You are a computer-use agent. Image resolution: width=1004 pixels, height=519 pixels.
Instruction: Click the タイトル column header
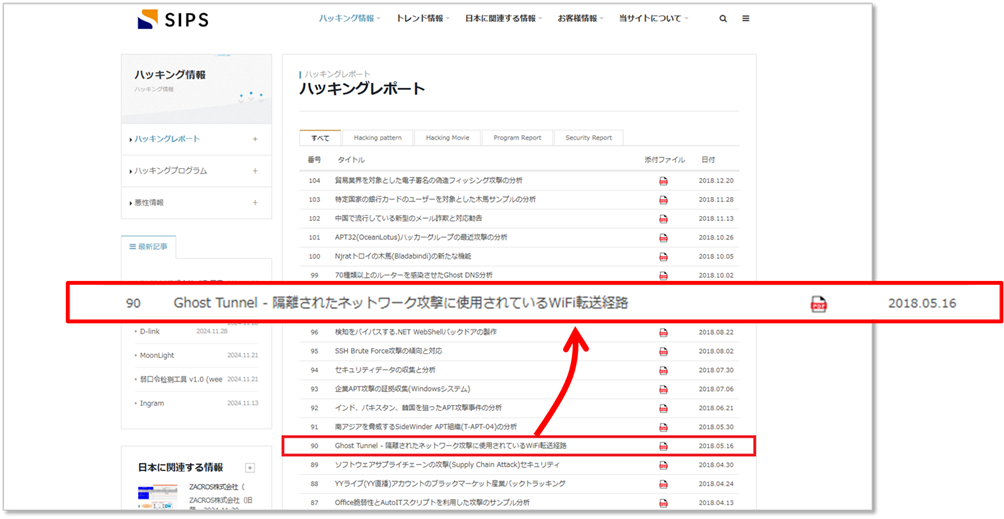[x=352, y=159]
